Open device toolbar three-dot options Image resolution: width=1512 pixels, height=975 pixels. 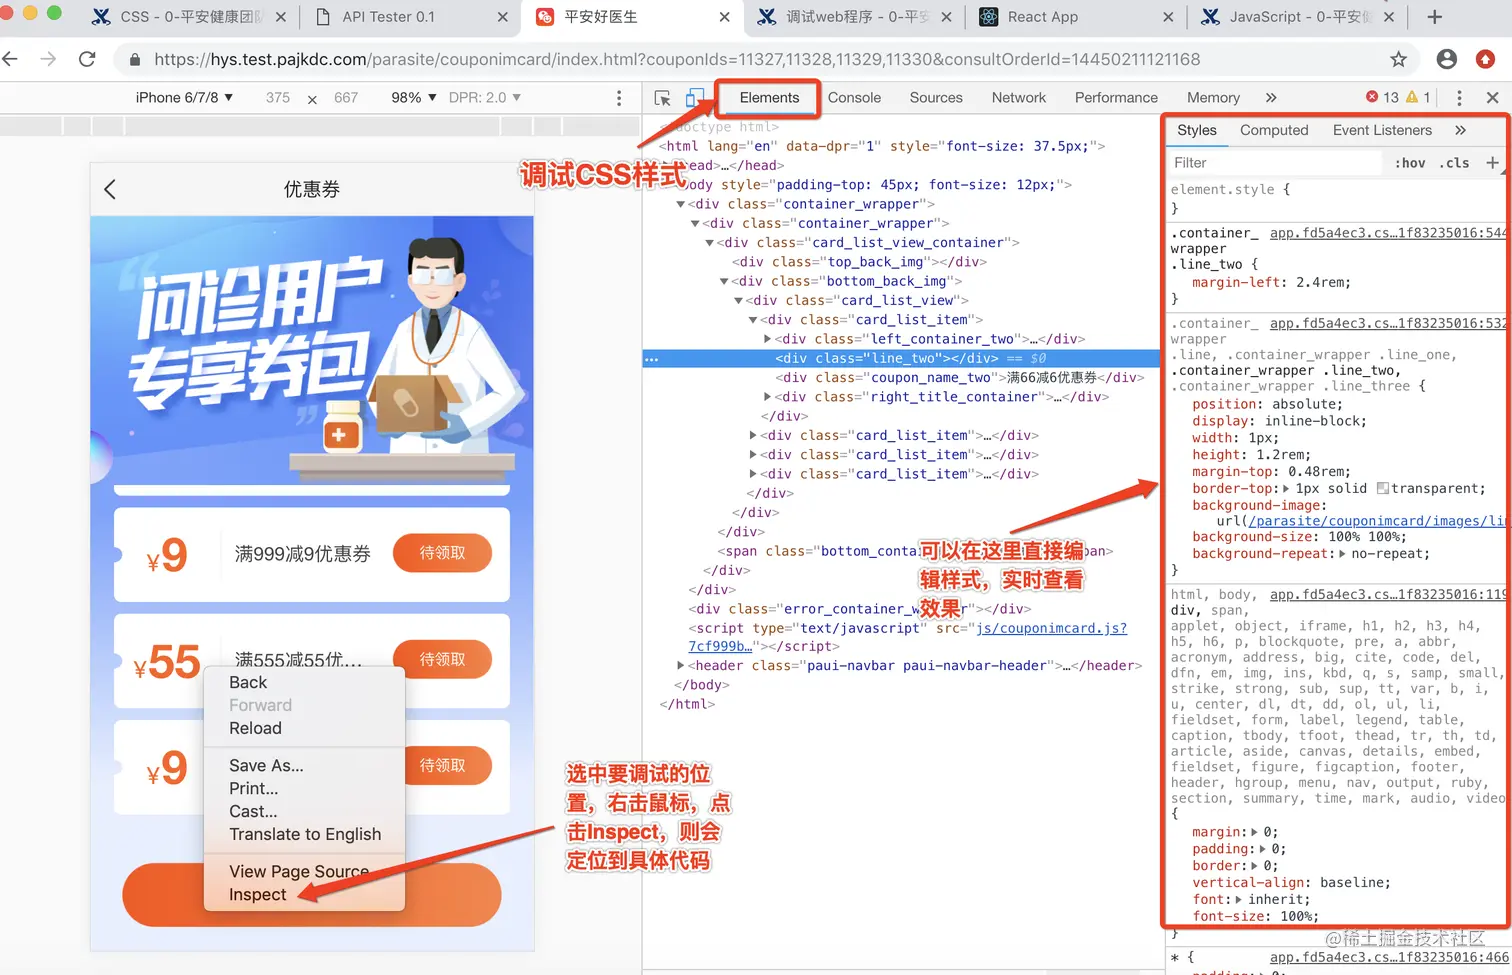[x=619, y=98]
